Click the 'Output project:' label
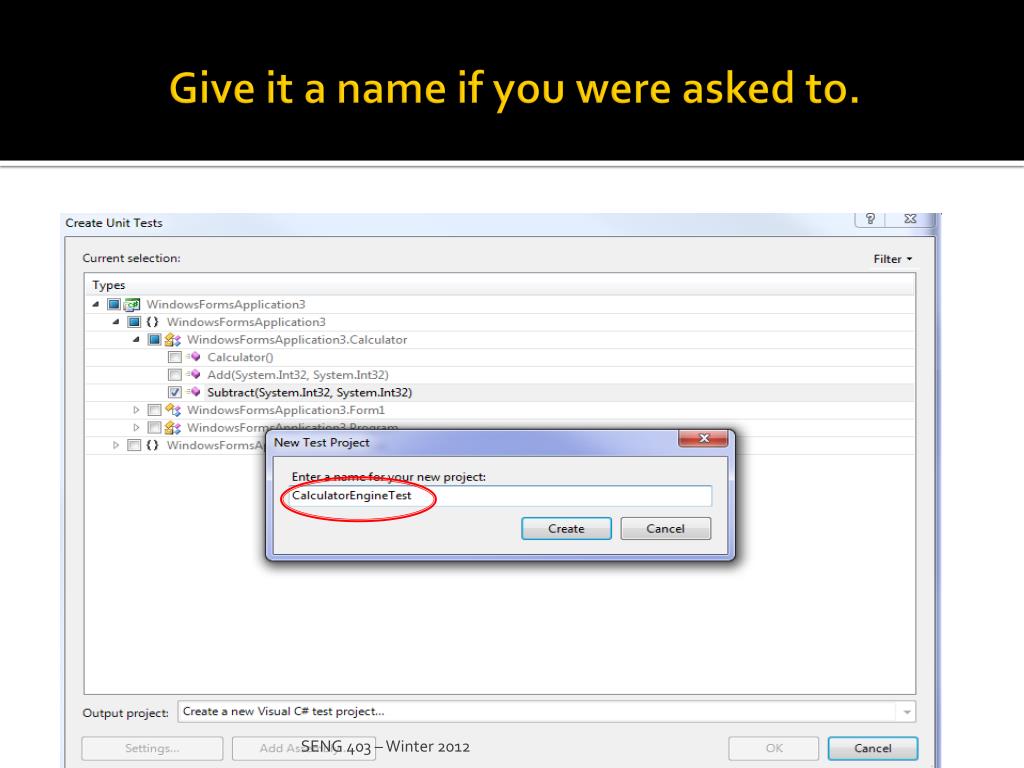 pos(125,712)
